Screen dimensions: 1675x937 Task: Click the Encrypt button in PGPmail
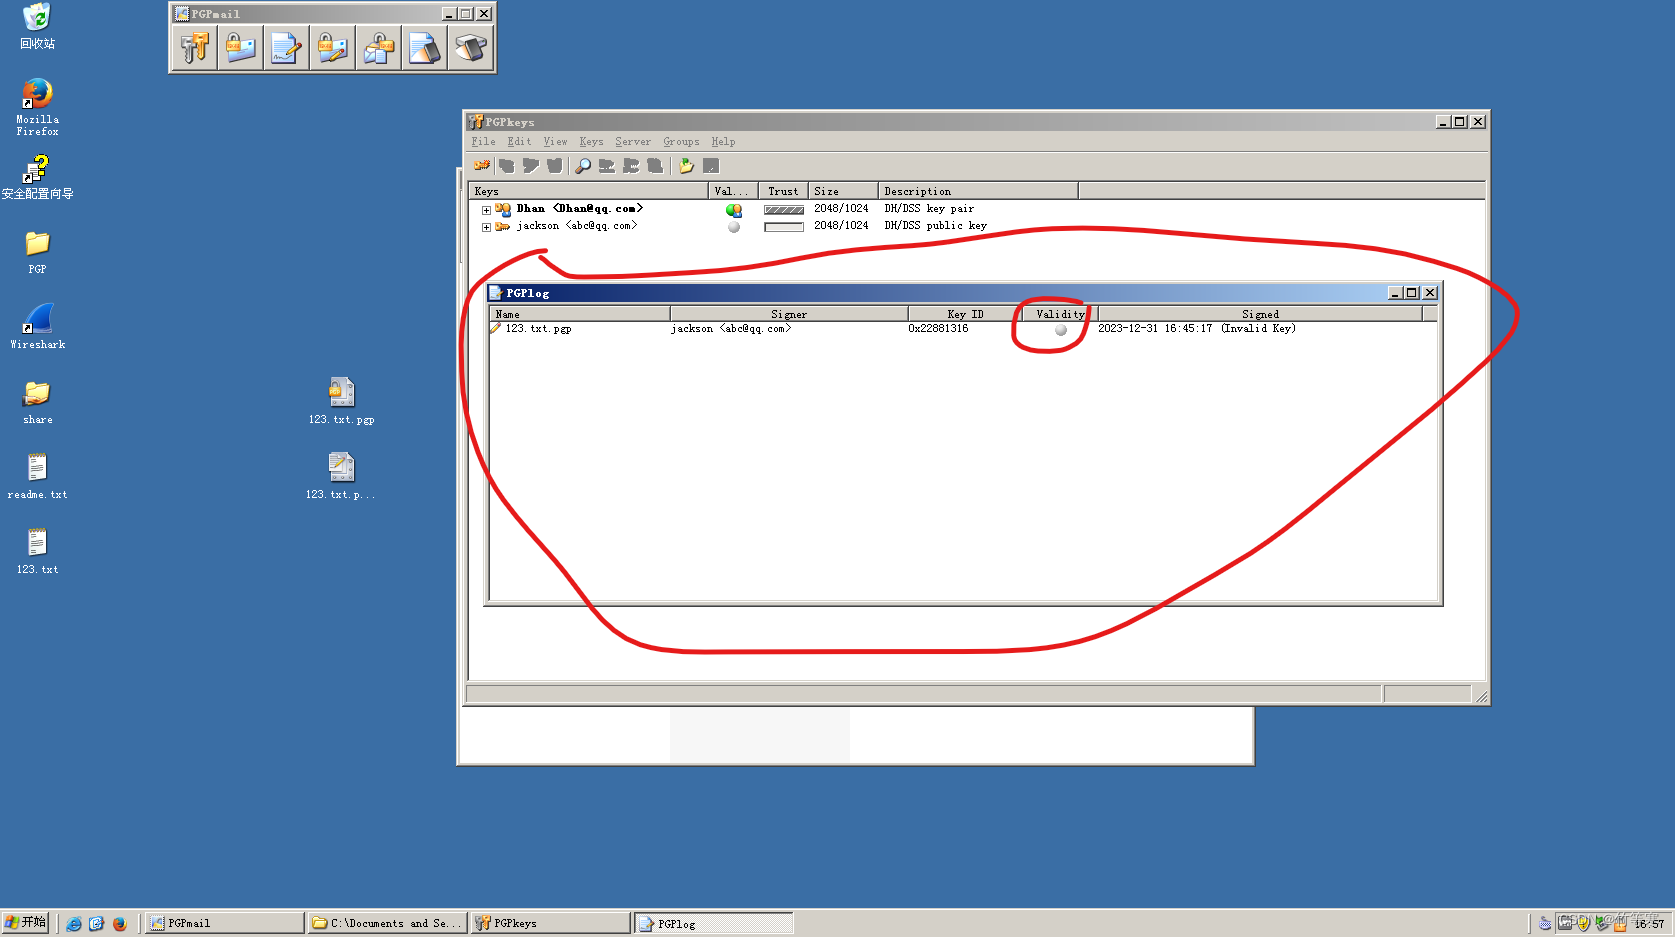pos(241,47)
